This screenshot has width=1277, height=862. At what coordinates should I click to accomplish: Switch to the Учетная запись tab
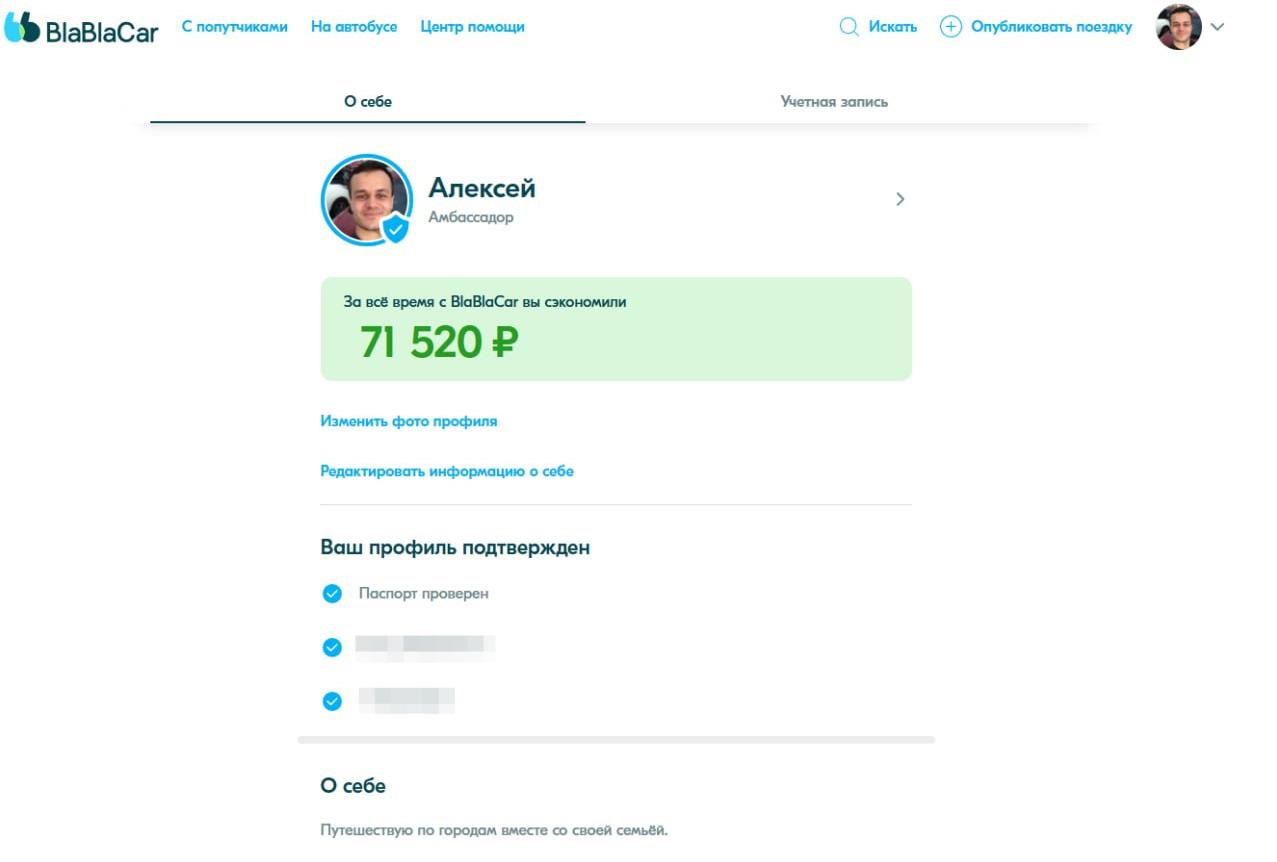point(834,102)
